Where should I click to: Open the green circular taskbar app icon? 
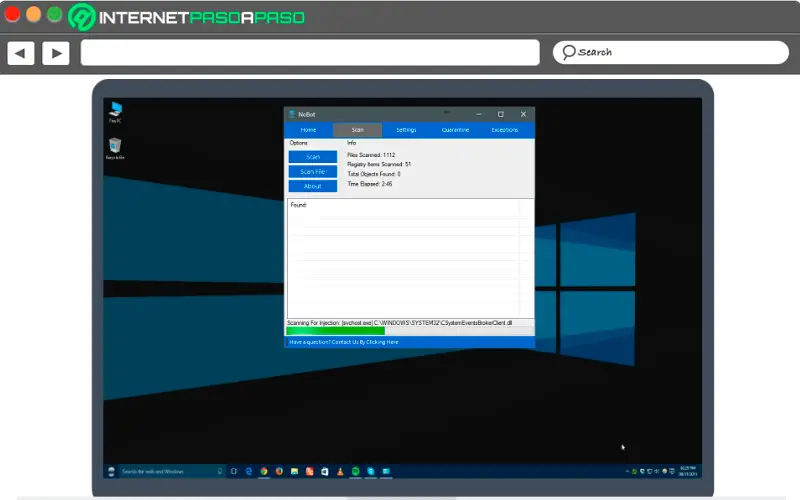coord(356,471)
